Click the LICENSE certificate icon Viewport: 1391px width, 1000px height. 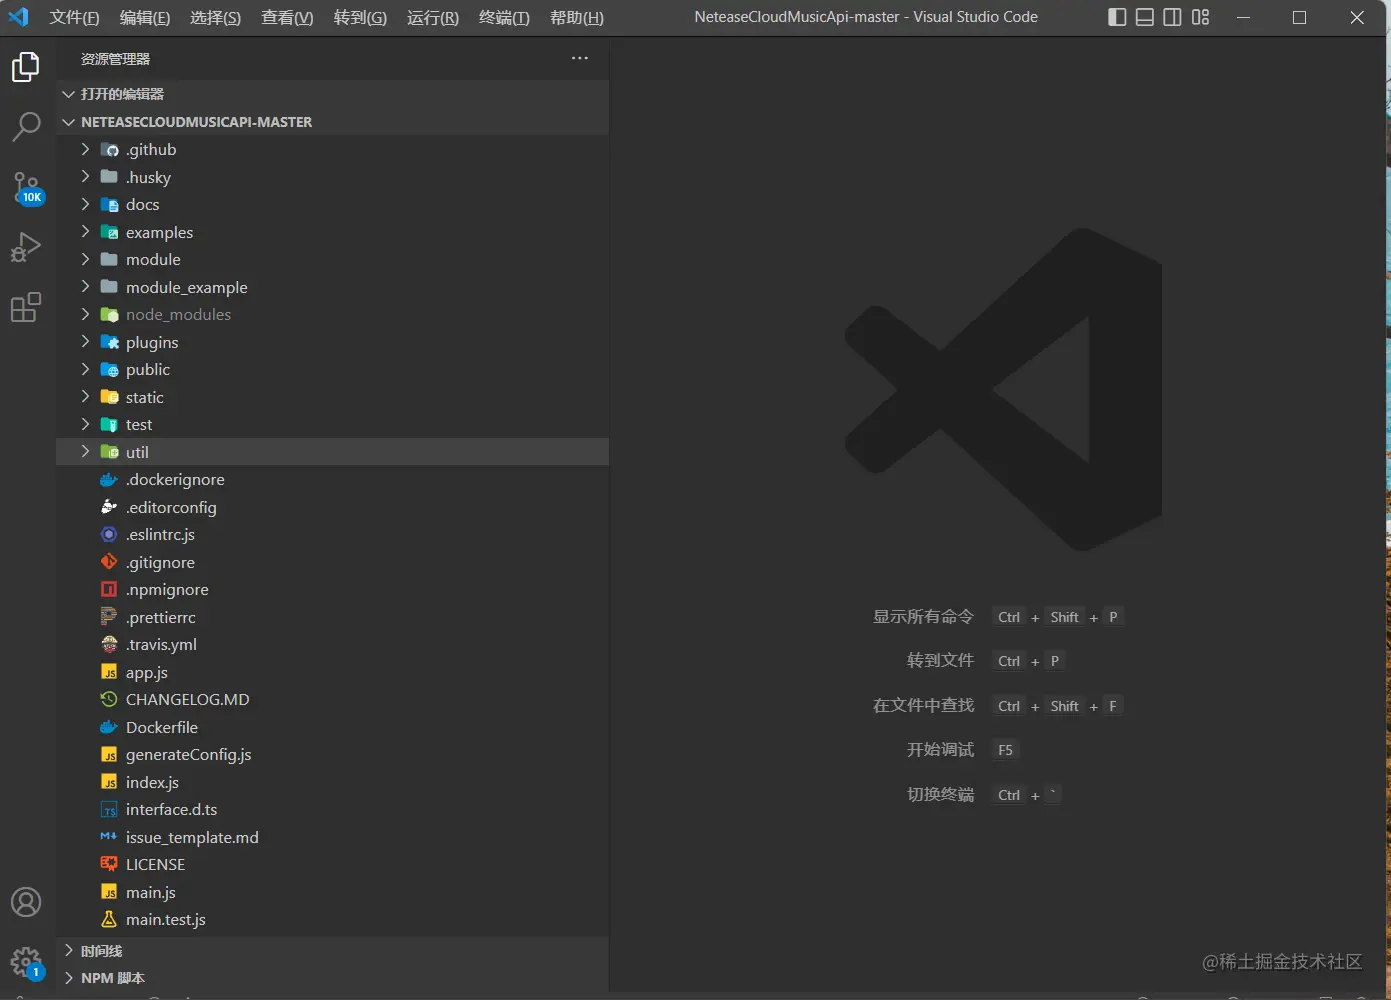click(x=109, y=865)
